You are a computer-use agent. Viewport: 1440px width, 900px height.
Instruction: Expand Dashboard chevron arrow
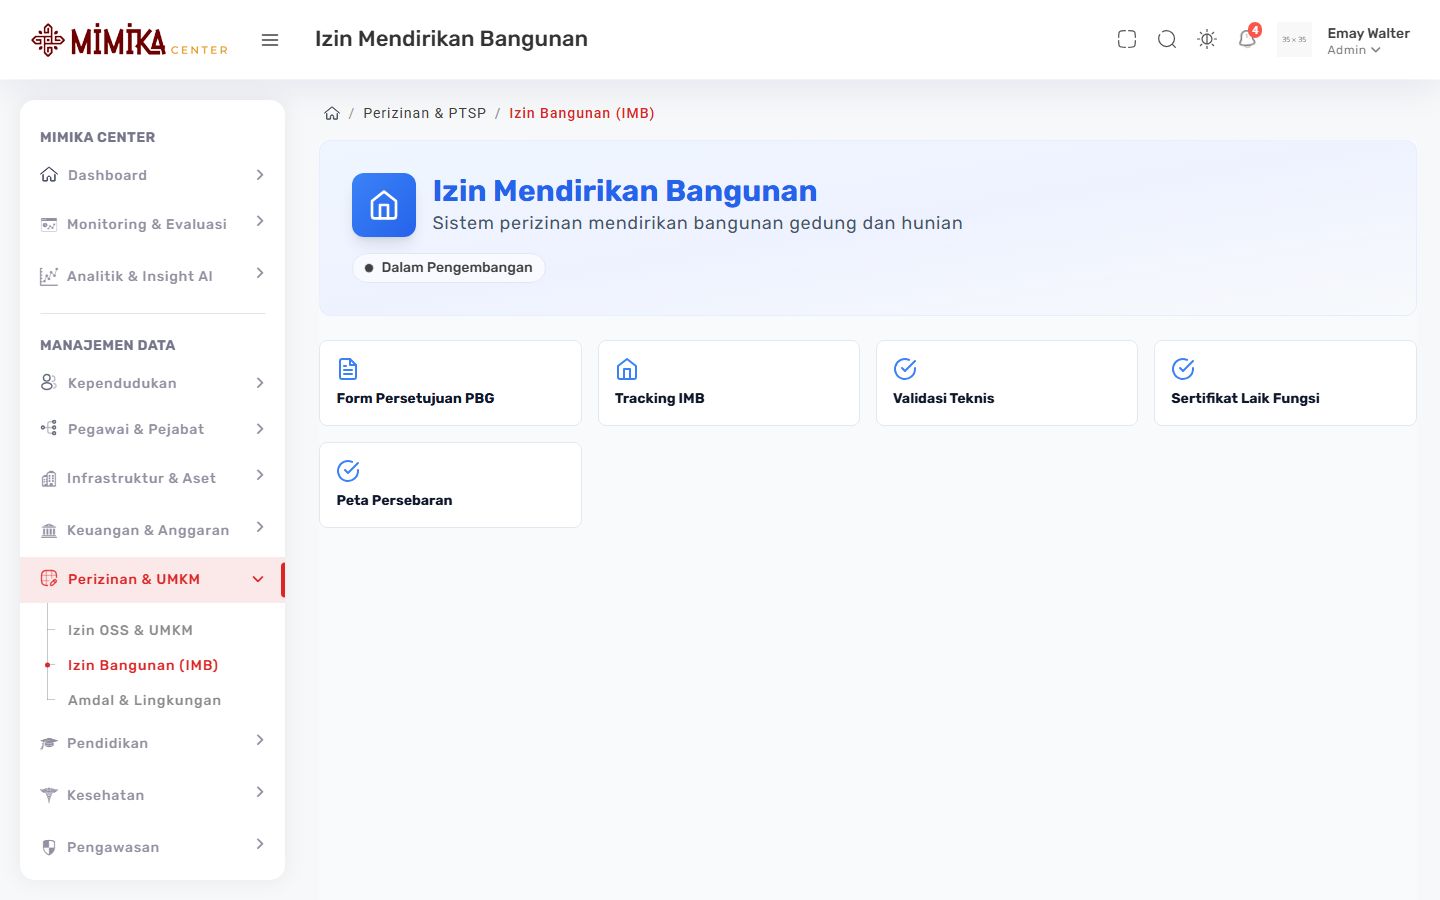(260, 175)
